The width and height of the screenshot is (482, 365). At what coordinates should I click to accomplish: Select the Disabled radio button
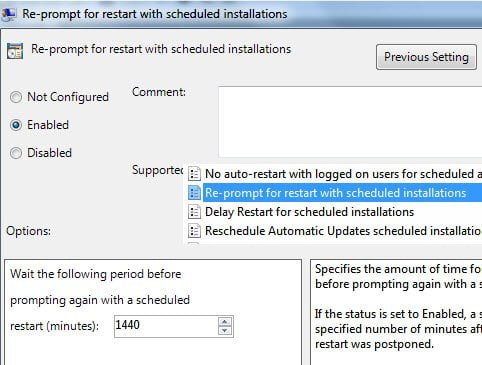coord(16,153)
